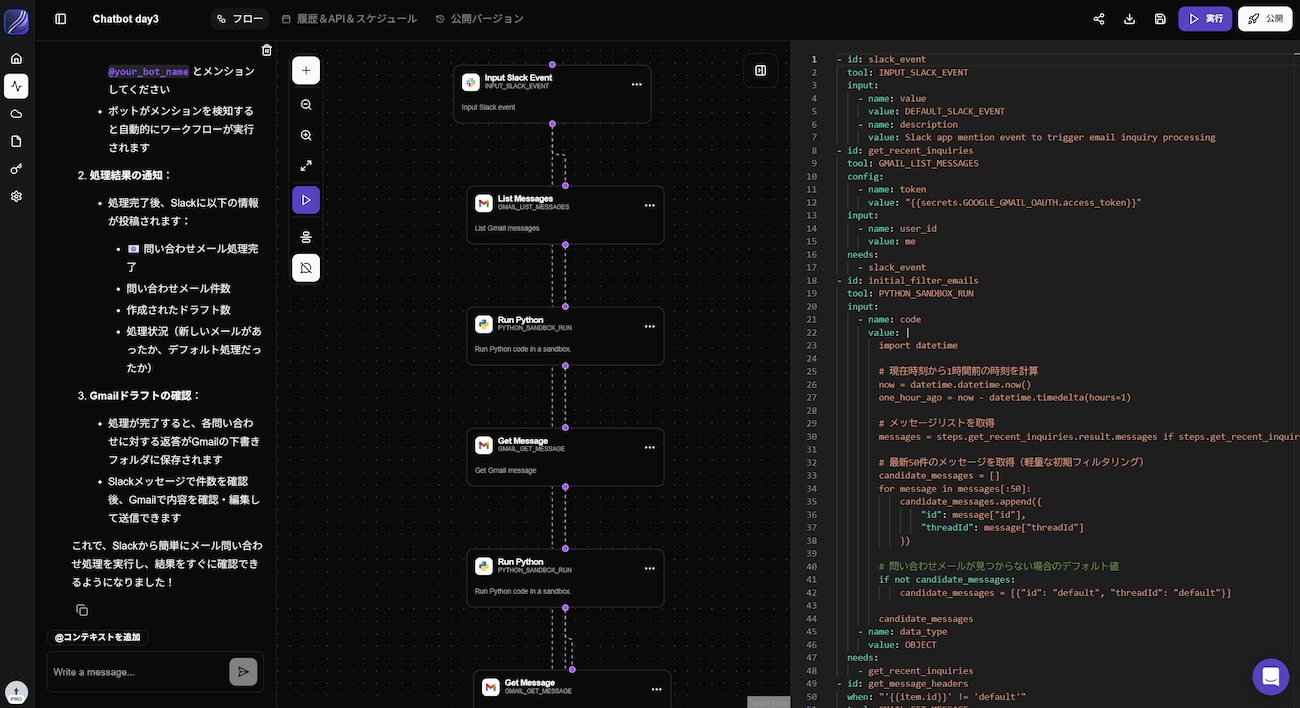
Task: Fit the flow canvas to view
Action: click(306, 166)
